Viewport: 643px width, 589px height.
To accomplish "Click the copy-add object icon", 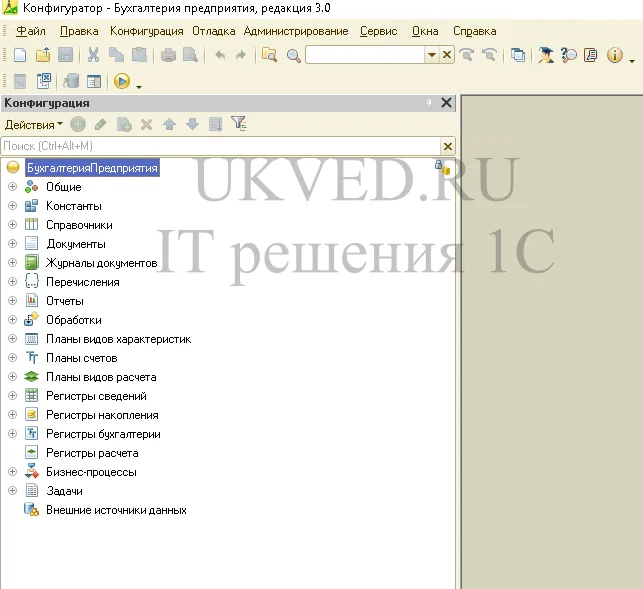I will click(124, 124).
